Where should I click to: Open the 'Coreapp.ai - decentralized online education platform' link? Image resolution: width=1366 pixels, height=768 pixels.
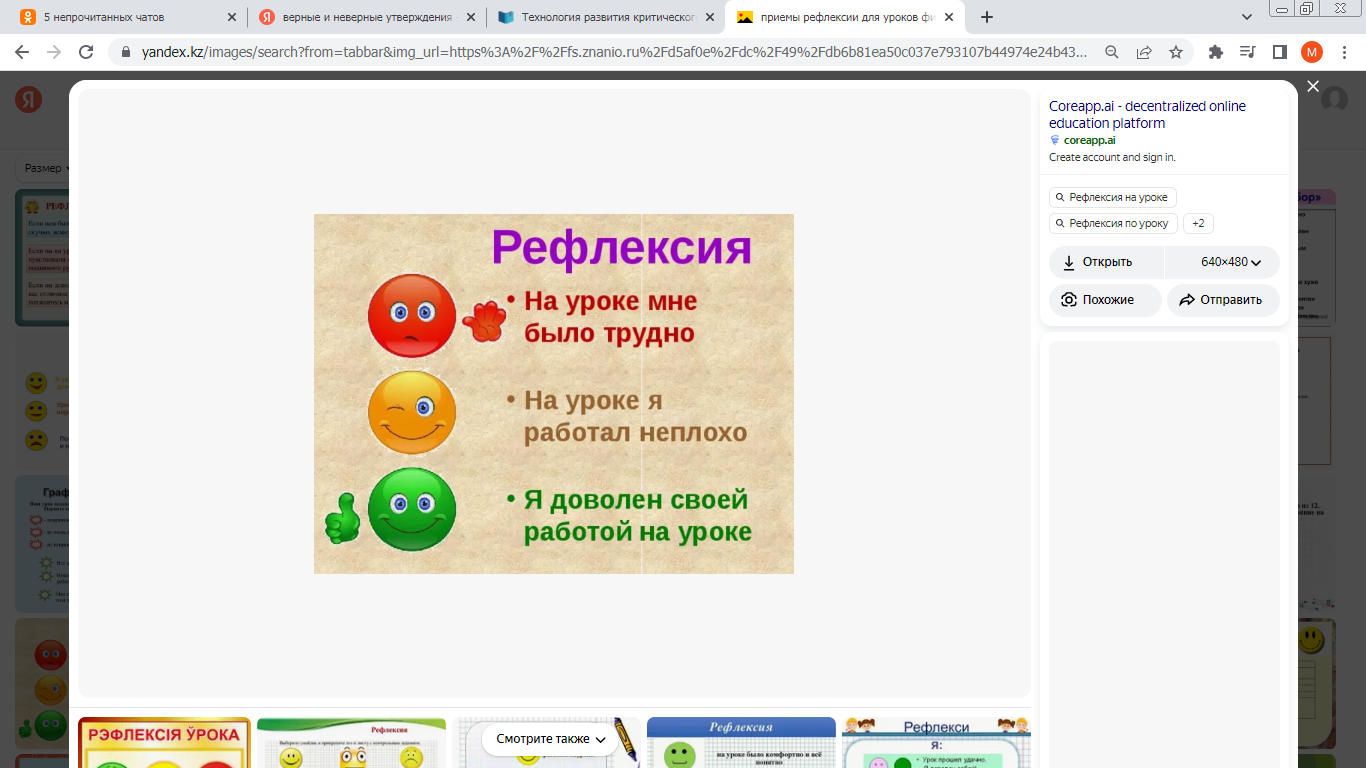pos(1147,115)
